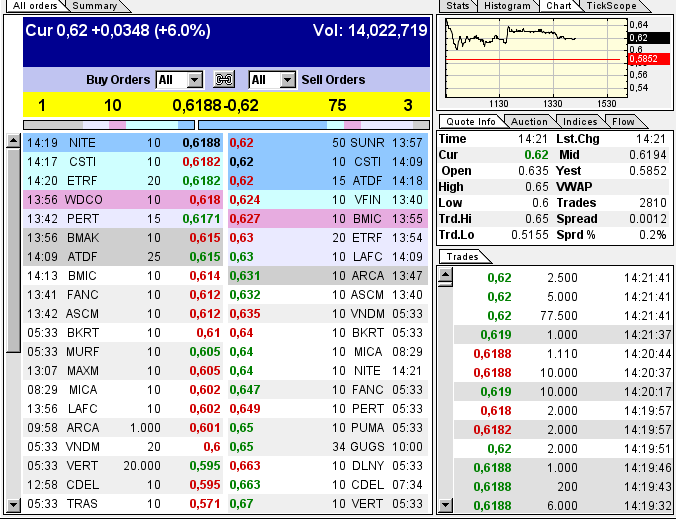This screenshot has height=519, width=696.
Task: Select the Quote Info tab
Action: point(471,122)
